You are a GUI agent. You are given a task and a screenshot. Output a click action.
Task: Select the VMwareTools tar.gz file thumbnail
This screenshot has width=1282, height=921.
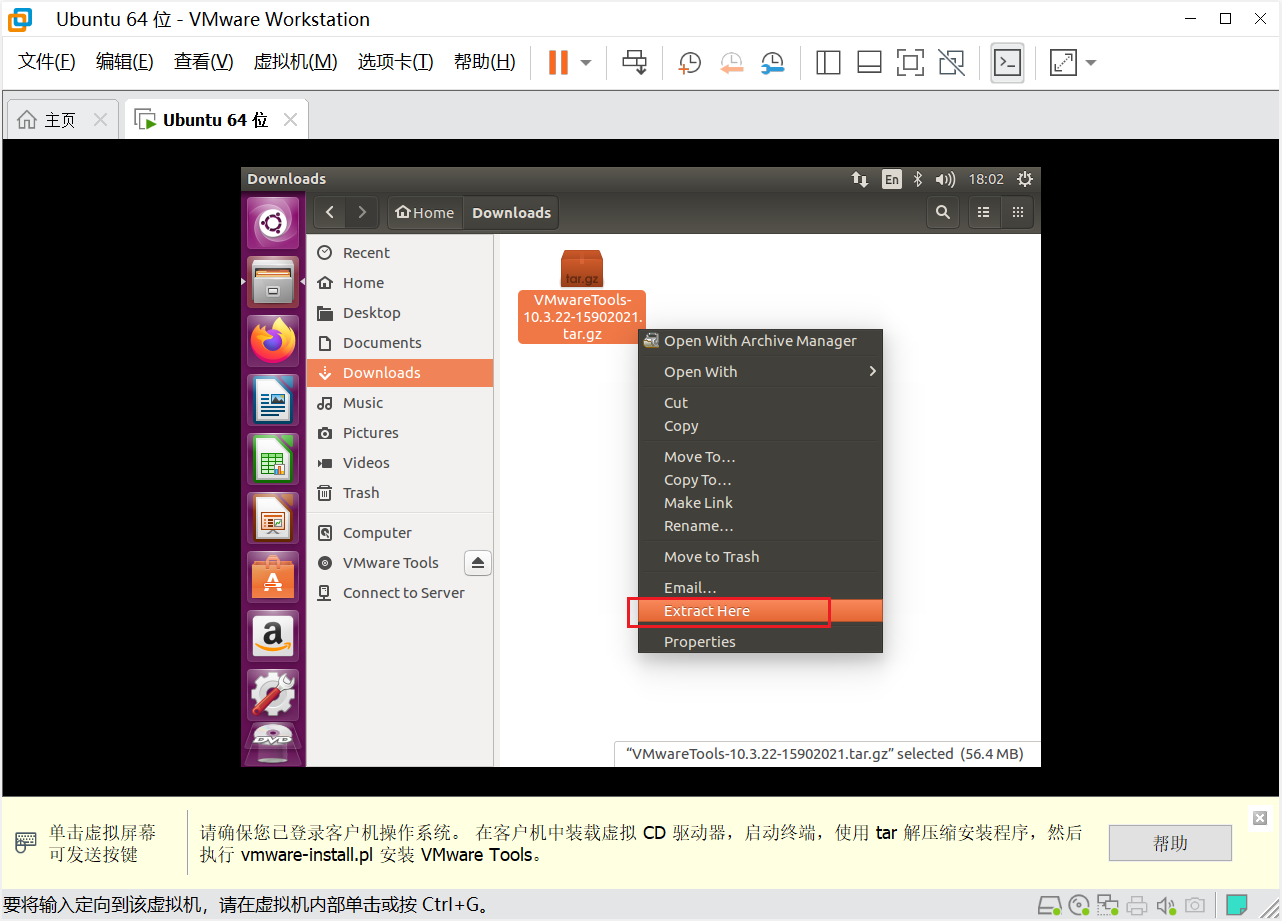(582, 268)
